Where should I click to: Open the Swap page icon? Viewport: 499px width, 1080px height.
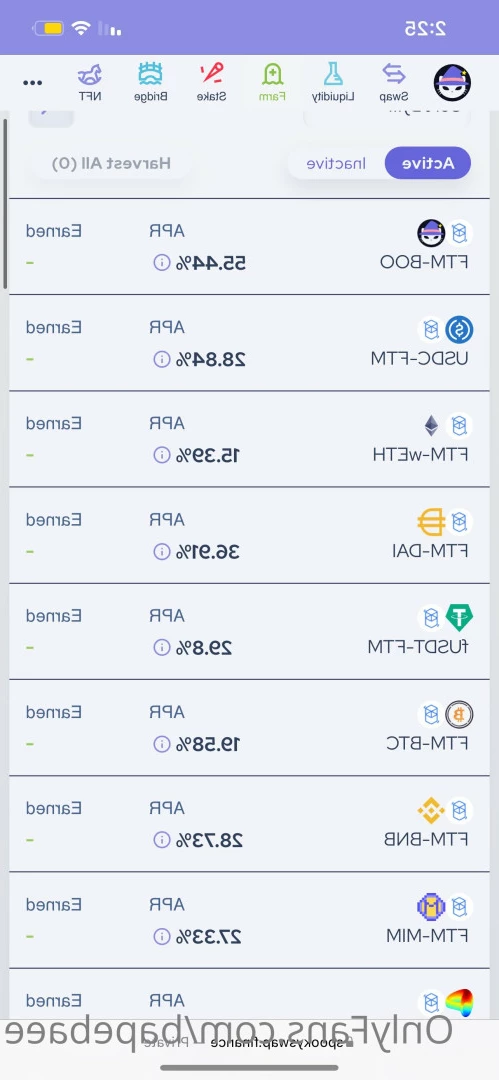pyautogui.click(x=394, y=74)
